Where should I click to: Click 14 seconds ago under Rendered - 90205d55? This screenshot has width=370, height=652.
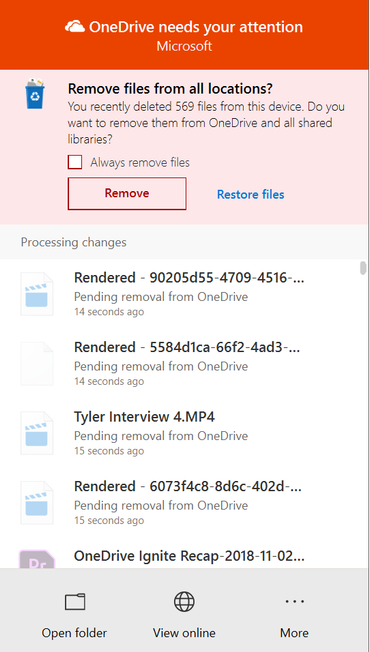coord(109,311)
